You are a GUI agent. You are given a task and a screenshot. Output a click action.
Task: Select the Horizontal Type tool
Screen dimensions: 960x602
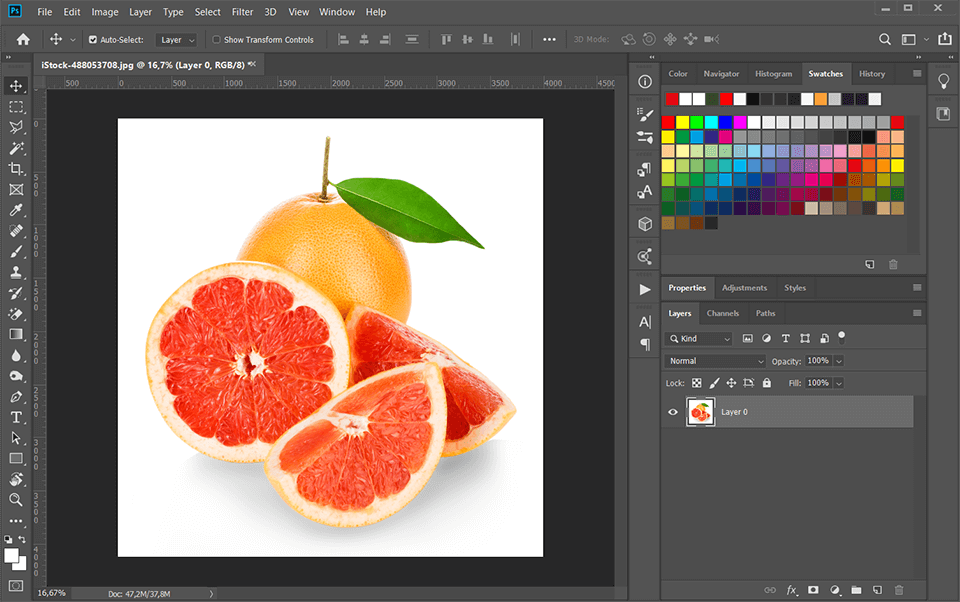(x=17, y=418)
